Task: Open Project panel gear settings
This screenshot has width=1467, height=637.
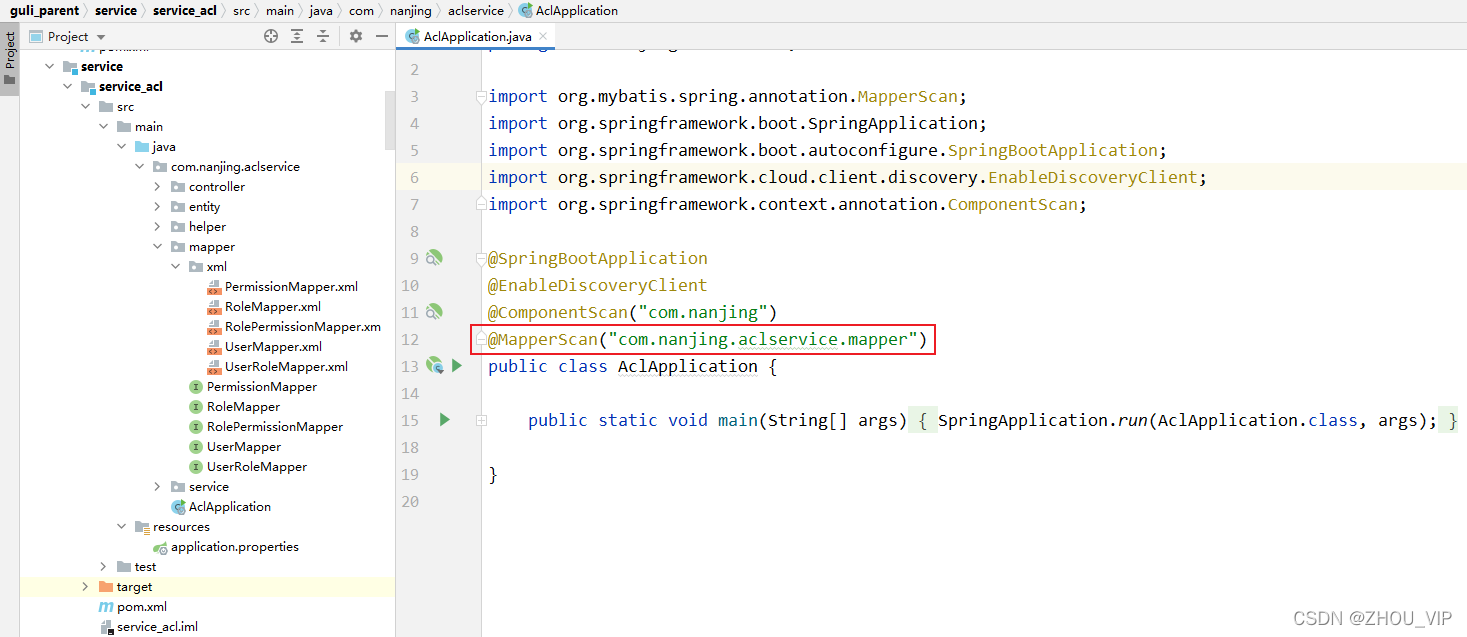Action: [356, 36]
